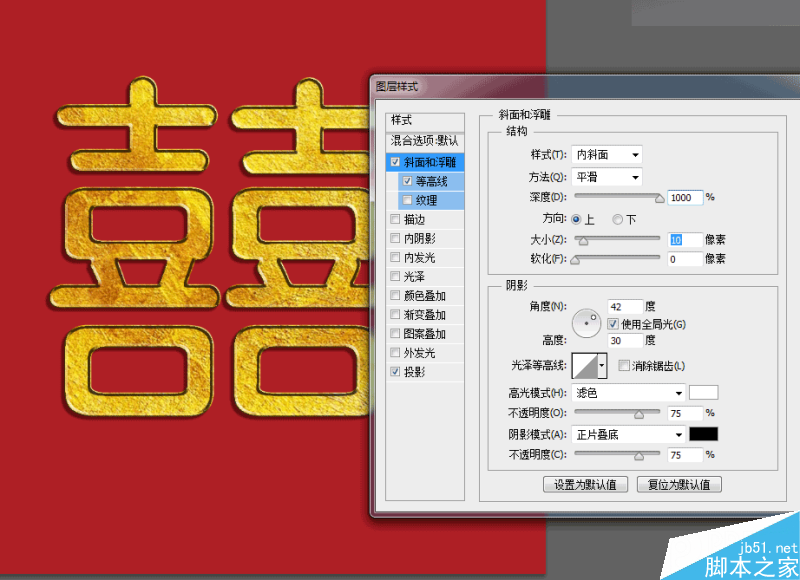800x580 pixels.
Task: Click the 深度 slider handle
Action: pos(660,197)
